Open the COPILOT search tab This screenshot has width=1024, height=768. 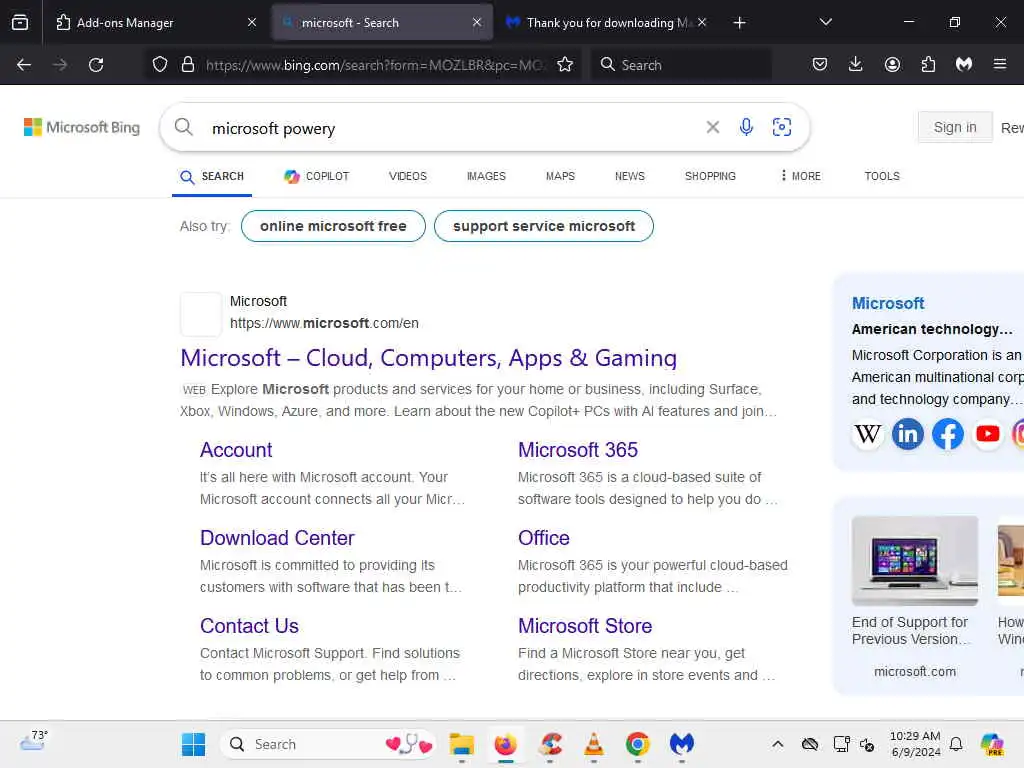[x=317, y=176]
